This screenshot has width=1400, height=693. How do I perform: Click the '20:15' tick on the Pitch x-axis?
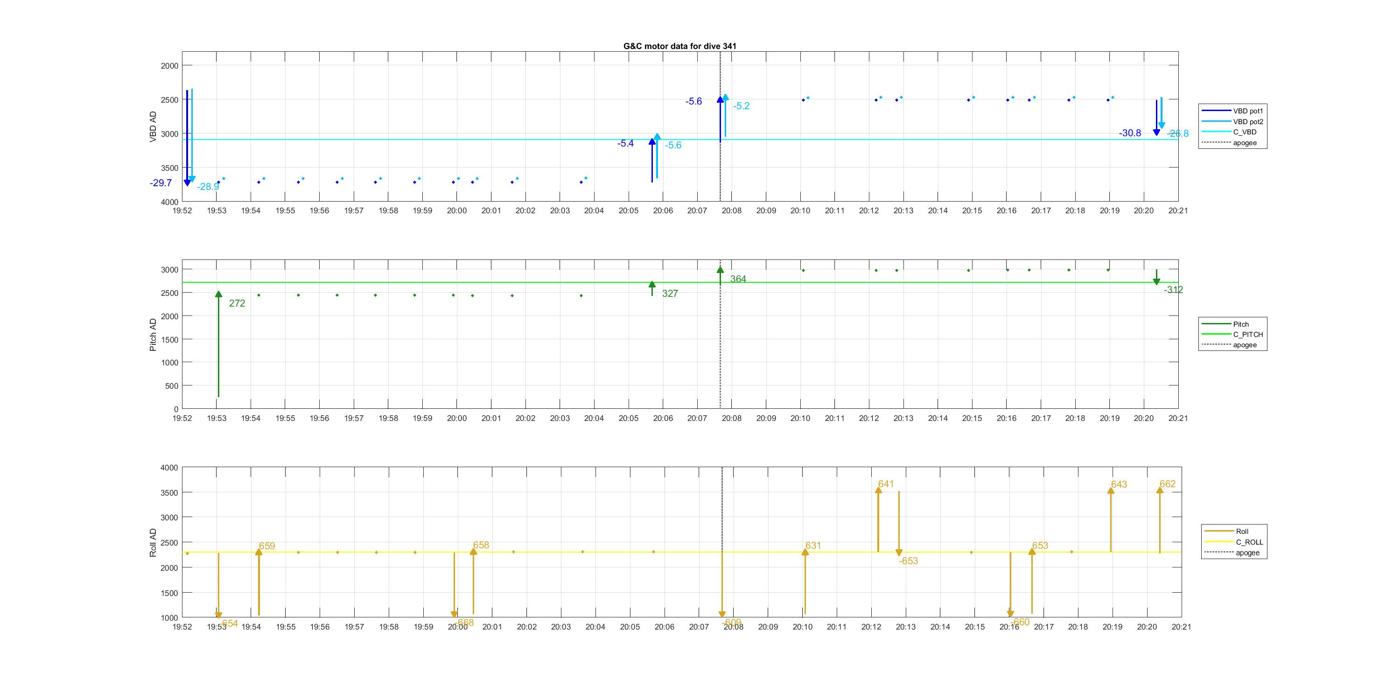tap(972, 419)
